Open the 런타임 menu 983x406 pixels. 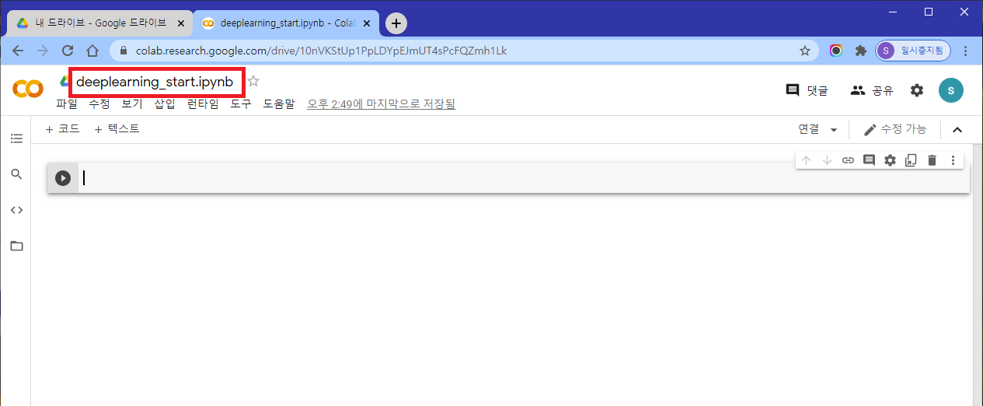click(203, 103)
